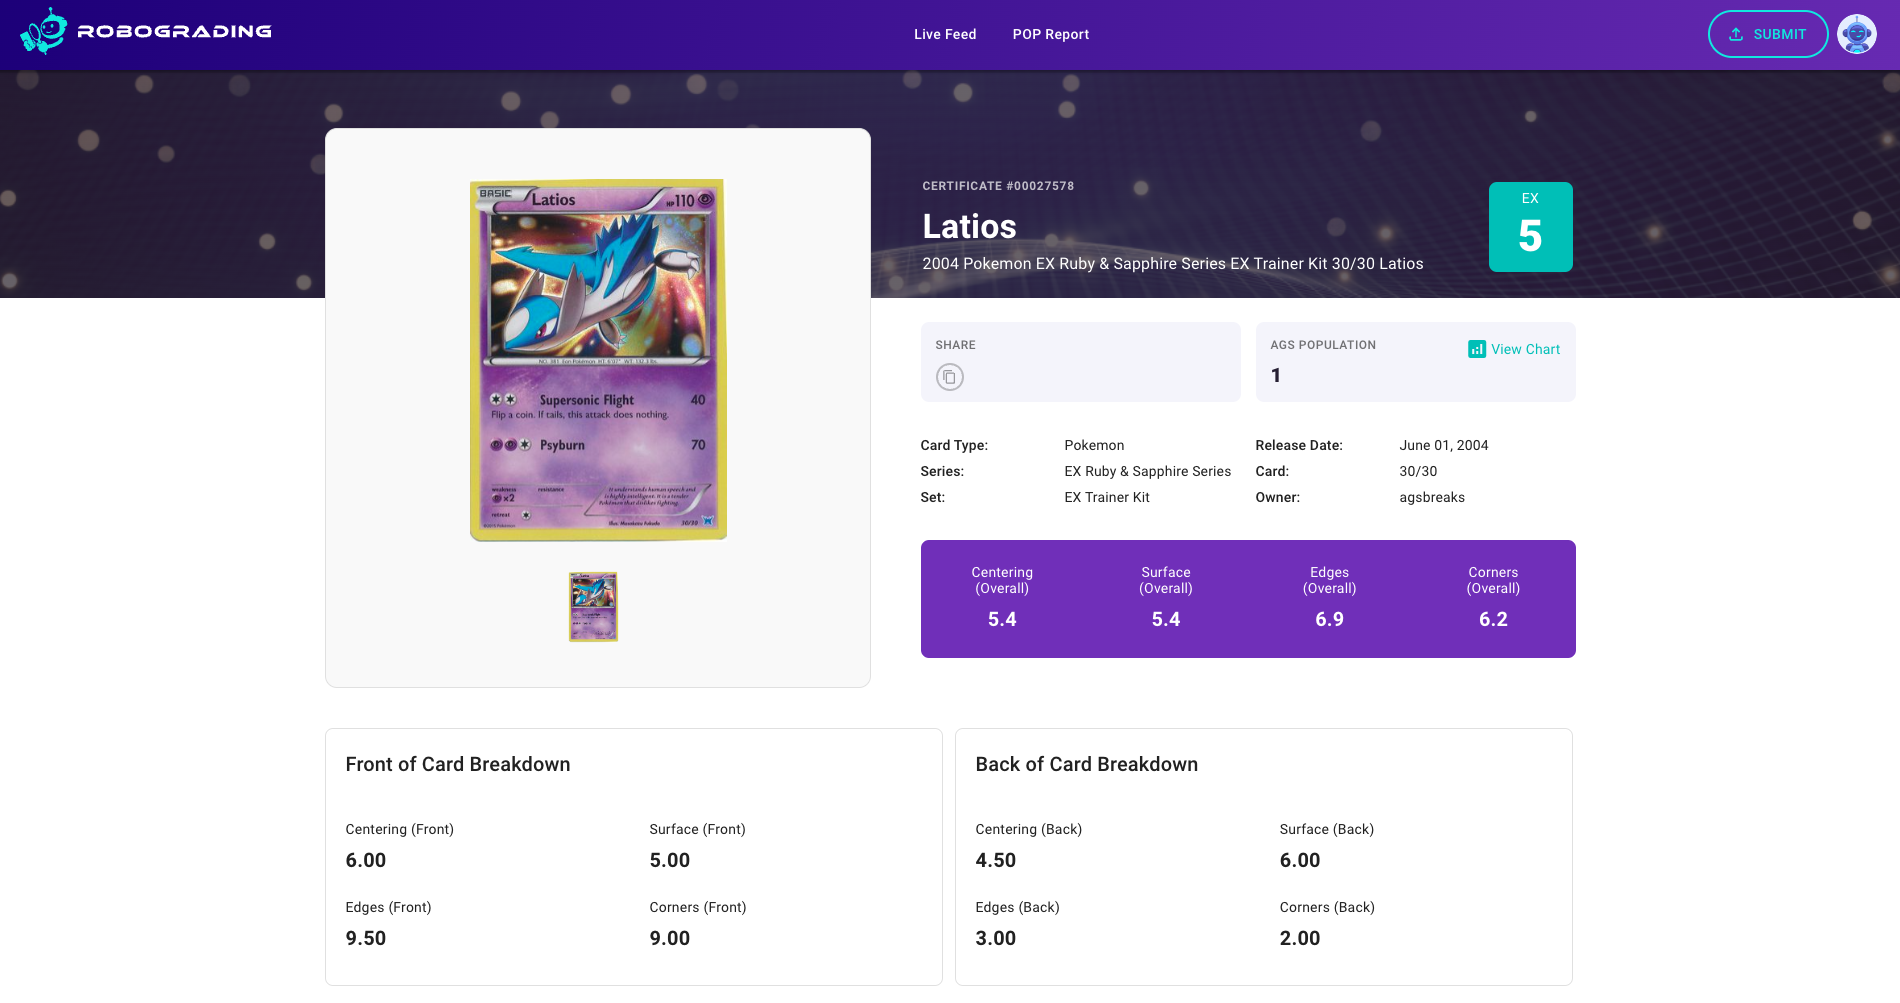Copy share link with clipboard icon

pos(949,377)
